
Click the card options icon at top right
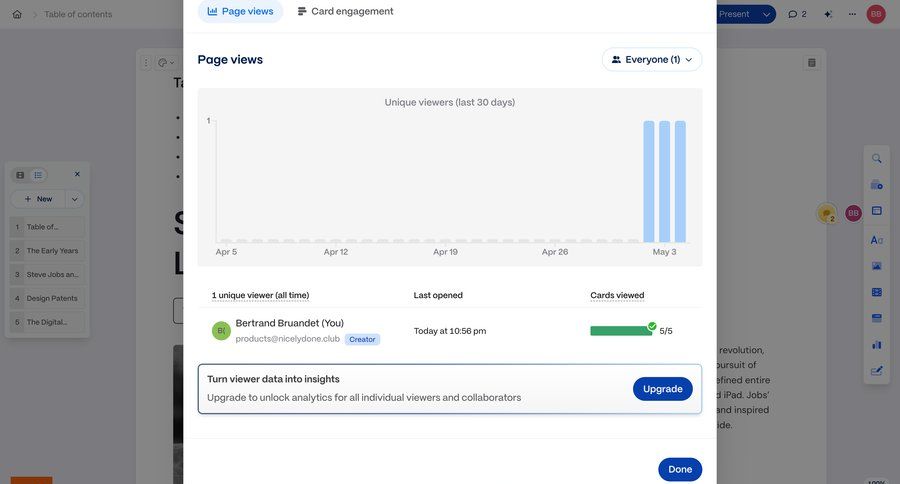[x=812, y=63]
